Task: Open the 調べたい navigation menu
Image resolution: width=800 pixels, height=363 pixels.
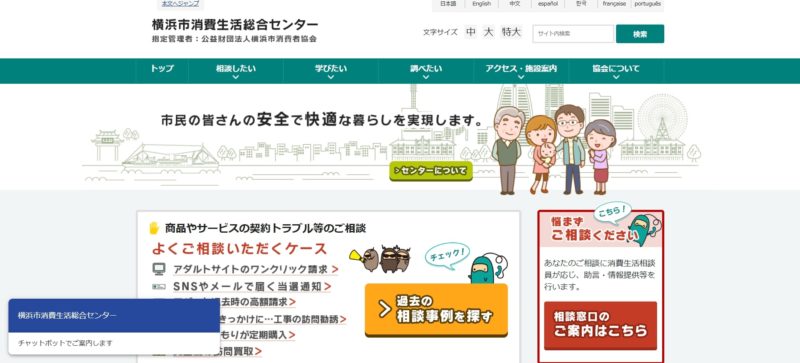Action: click(x=426, y=69)
